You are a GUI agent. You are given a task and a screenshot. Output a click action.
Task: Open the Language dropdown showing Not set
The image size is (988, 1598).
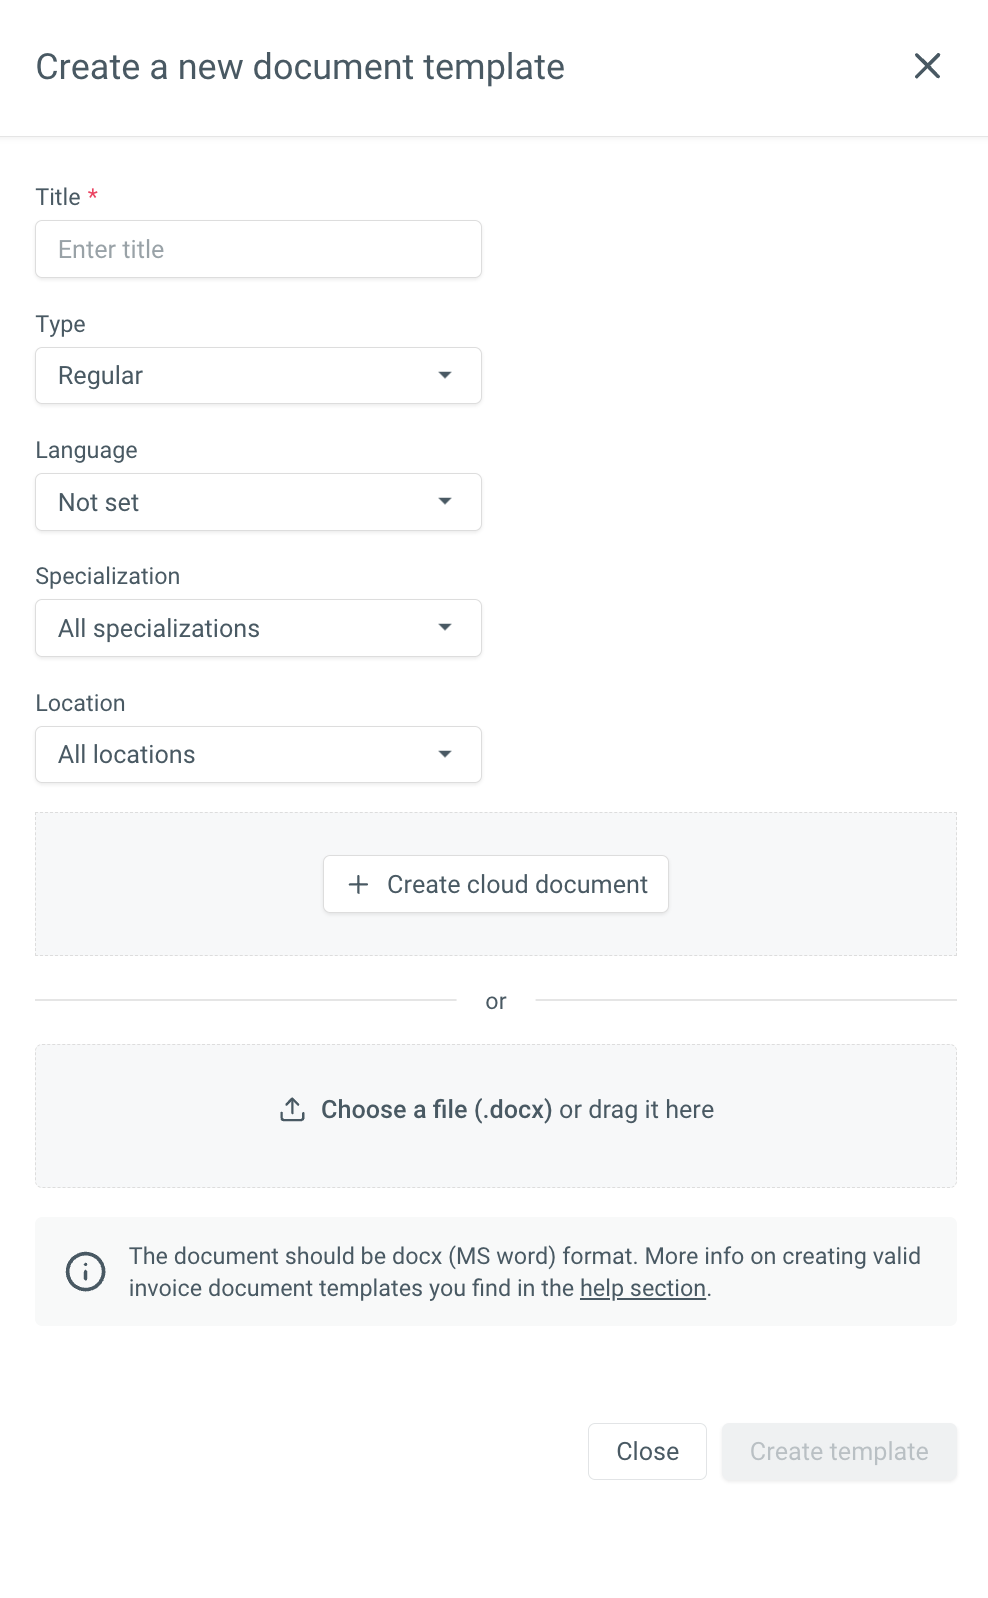(258, 502)
